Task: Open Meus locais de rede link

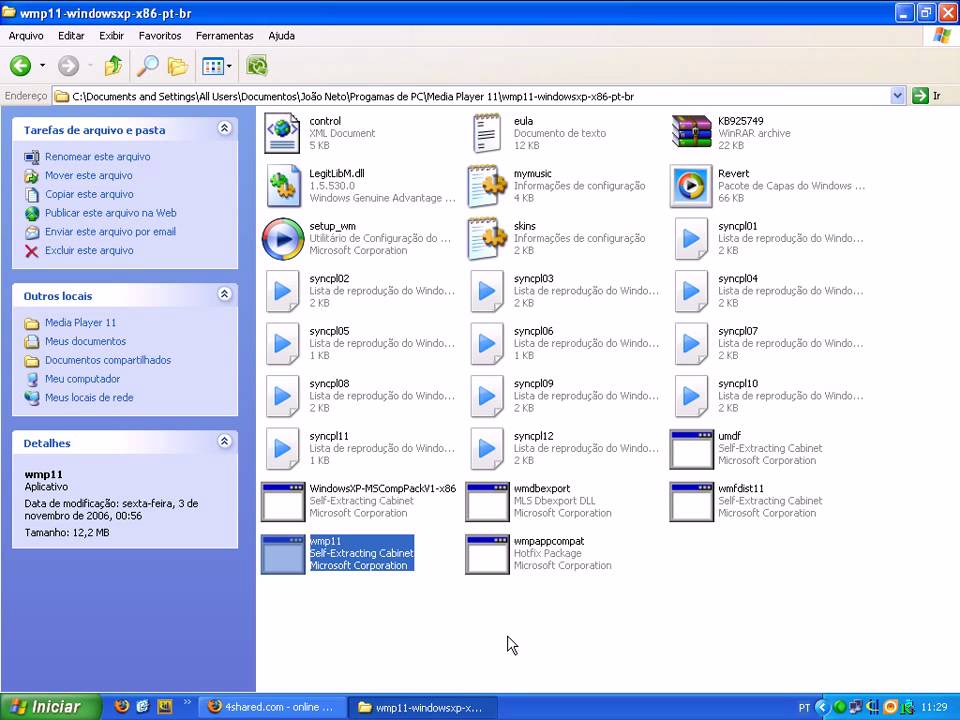Action: coord(89,398)
